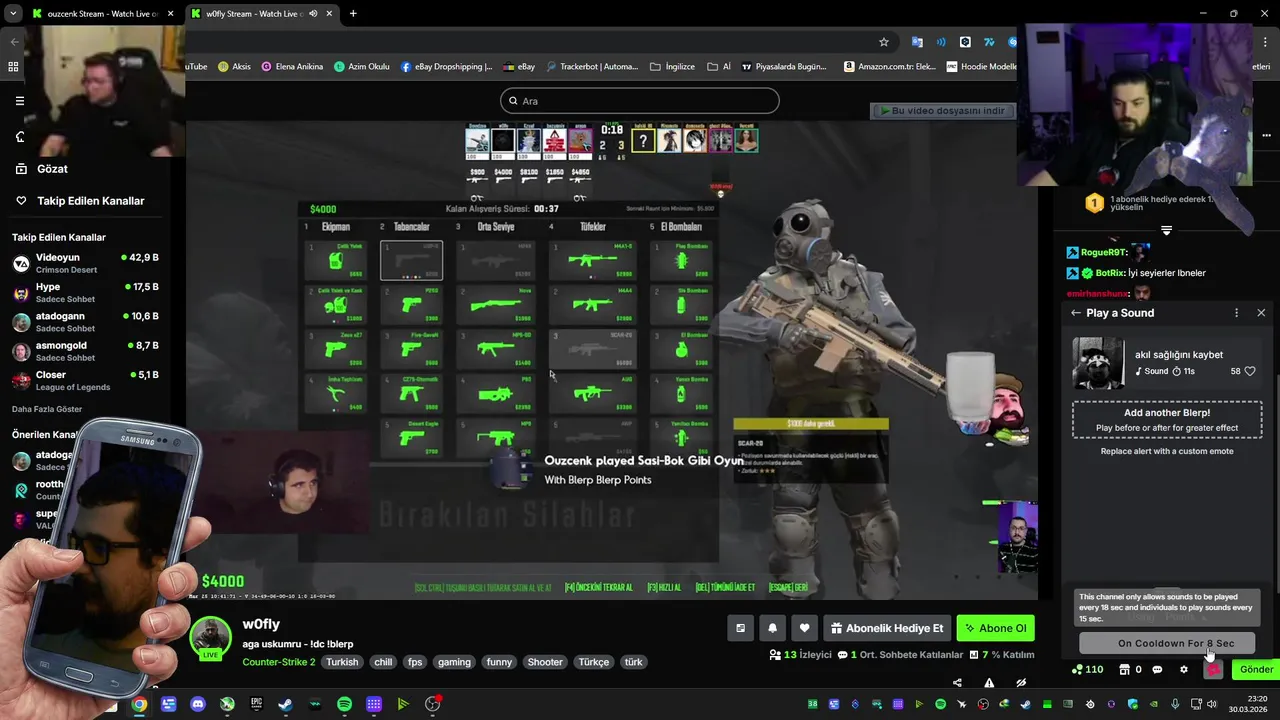Screen dimensions: 1280x720
Task: Open the Google Translate extension icon
Action: pos(917,42)
